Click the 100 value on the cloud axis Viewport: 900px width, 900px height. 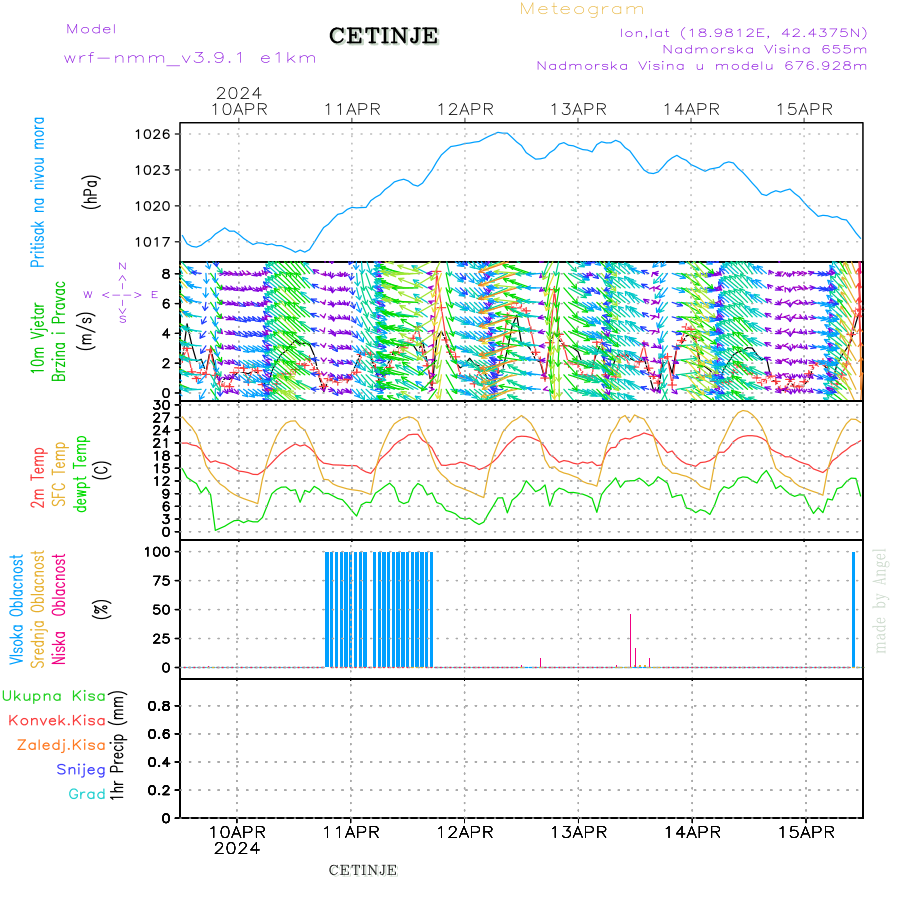(157, 552)
